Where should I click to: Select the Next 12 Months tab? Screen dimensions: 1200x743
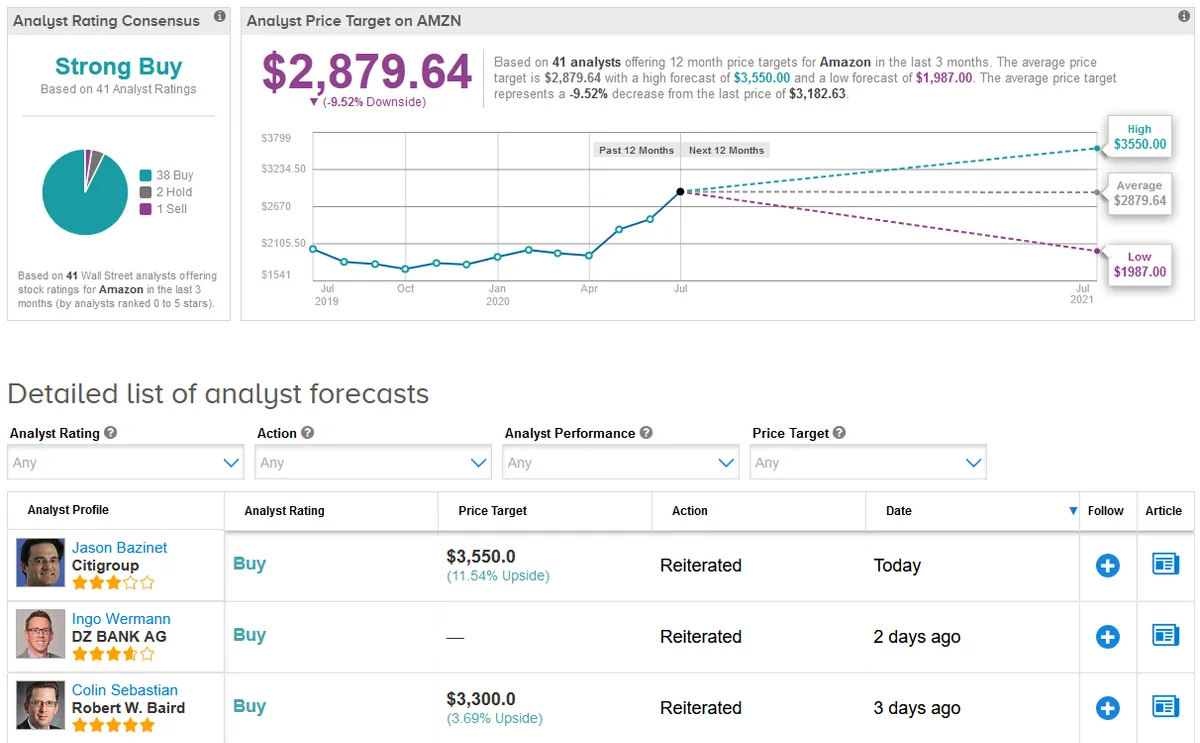[x=726, y=149]
